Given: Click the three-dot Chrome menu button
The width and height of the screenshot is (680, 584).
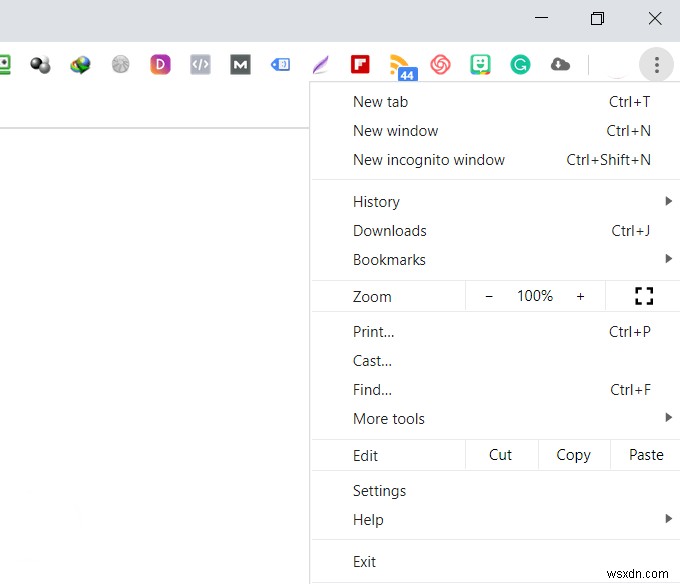Looking at the screenshot, I should tap(656, 65).
